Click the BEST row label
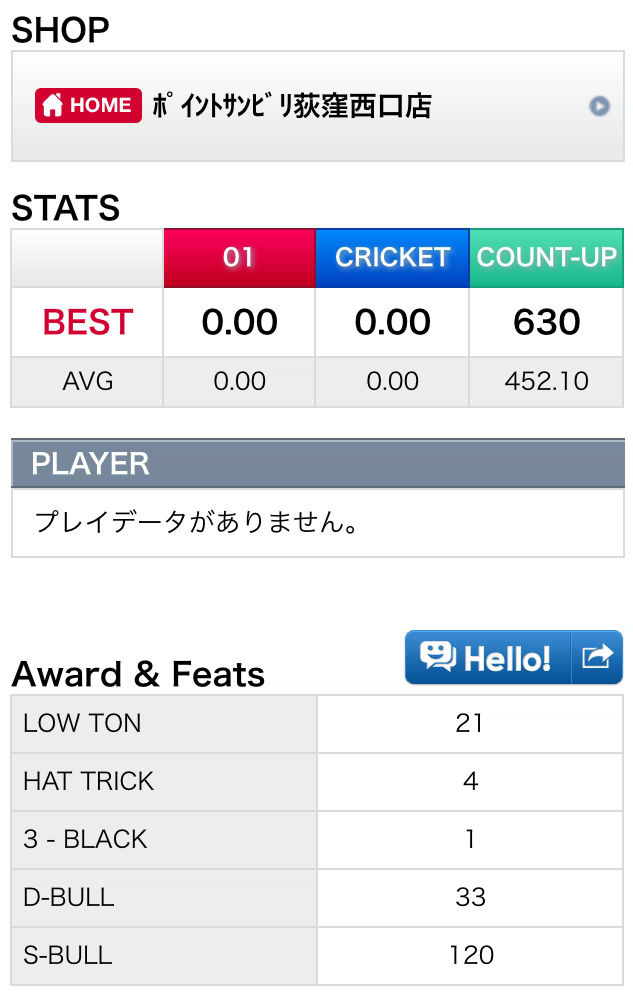Image resolution: width=633 pixels, height=1001 pixels. pyautogui.click(x=87, y=322)
